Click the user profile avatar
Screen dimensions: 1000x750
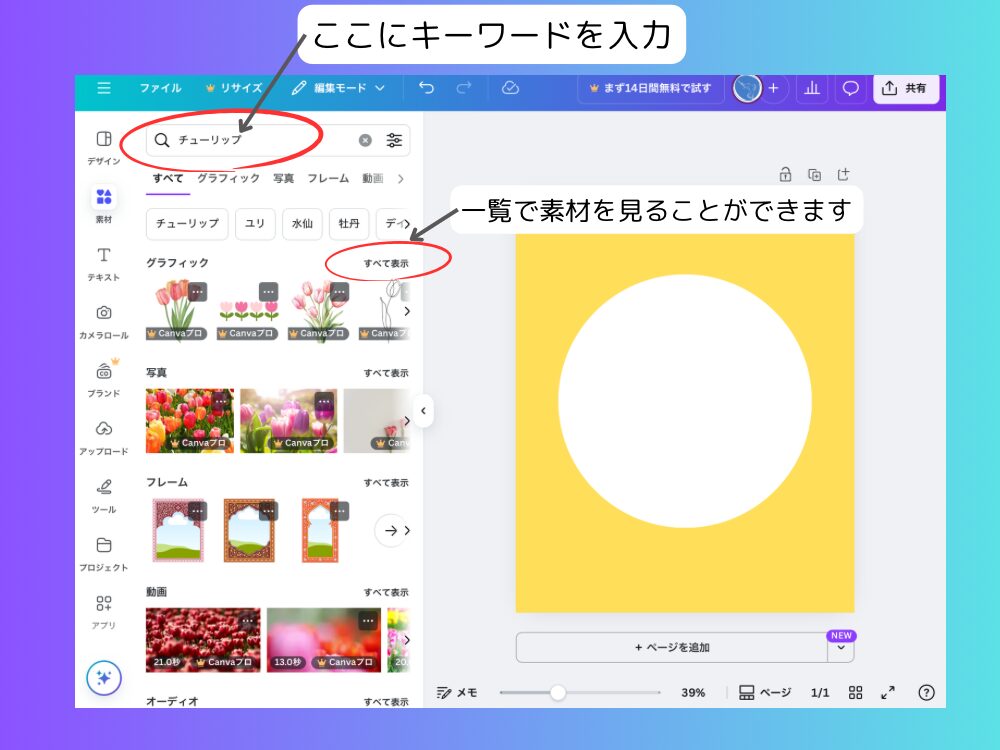(x=747, y=88)
